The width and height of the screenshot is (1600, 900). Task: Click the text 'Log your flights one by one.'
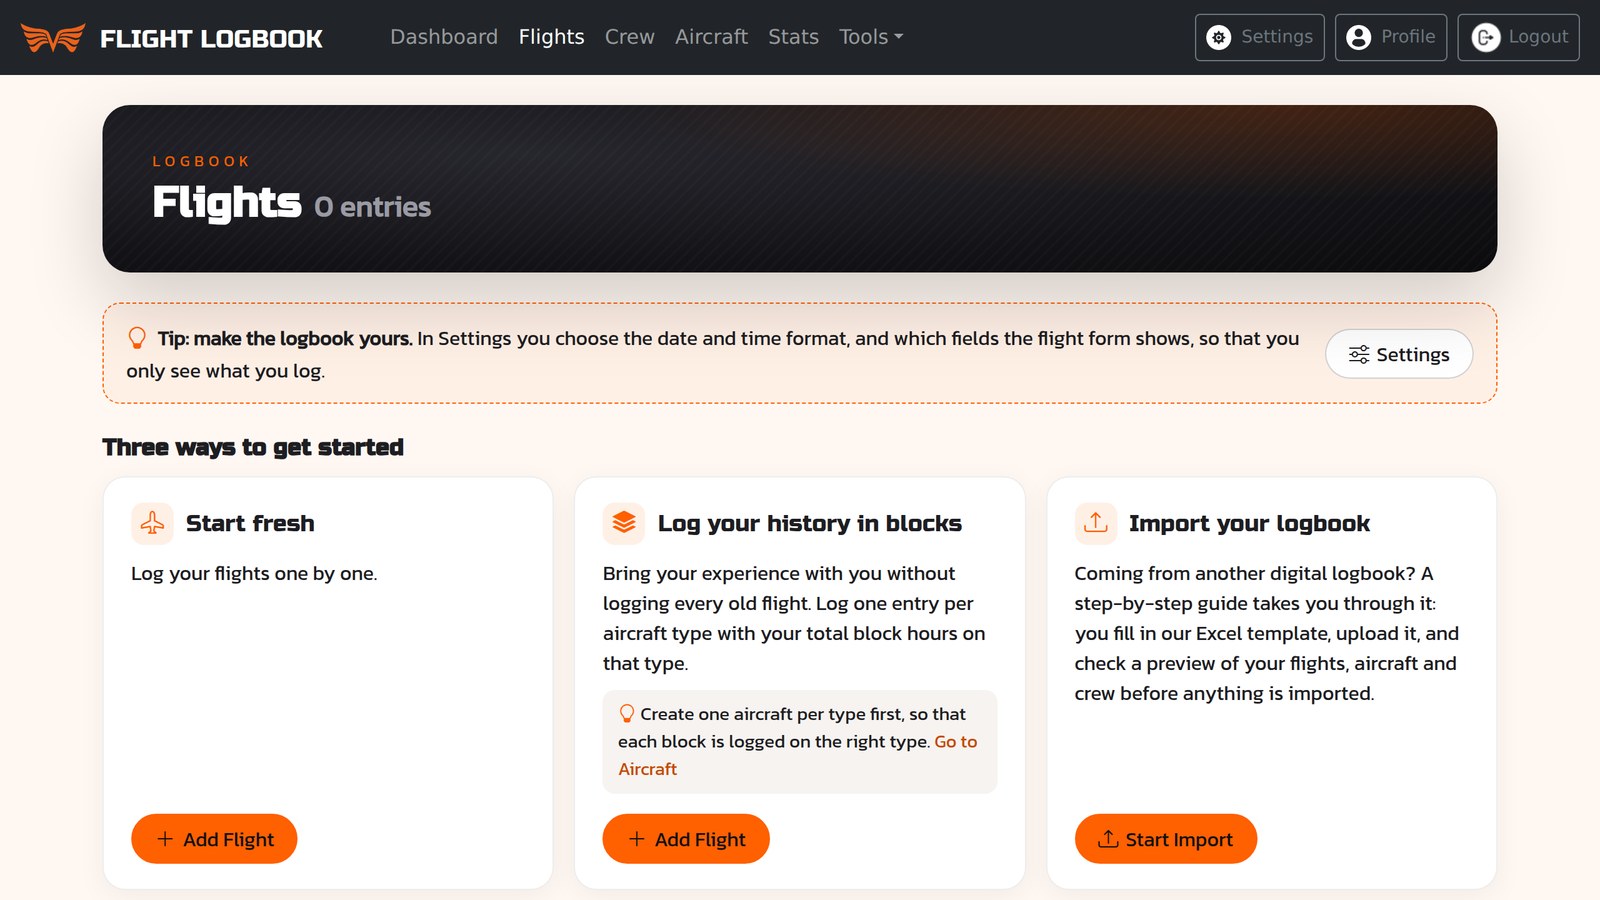[x=254, y=573]
